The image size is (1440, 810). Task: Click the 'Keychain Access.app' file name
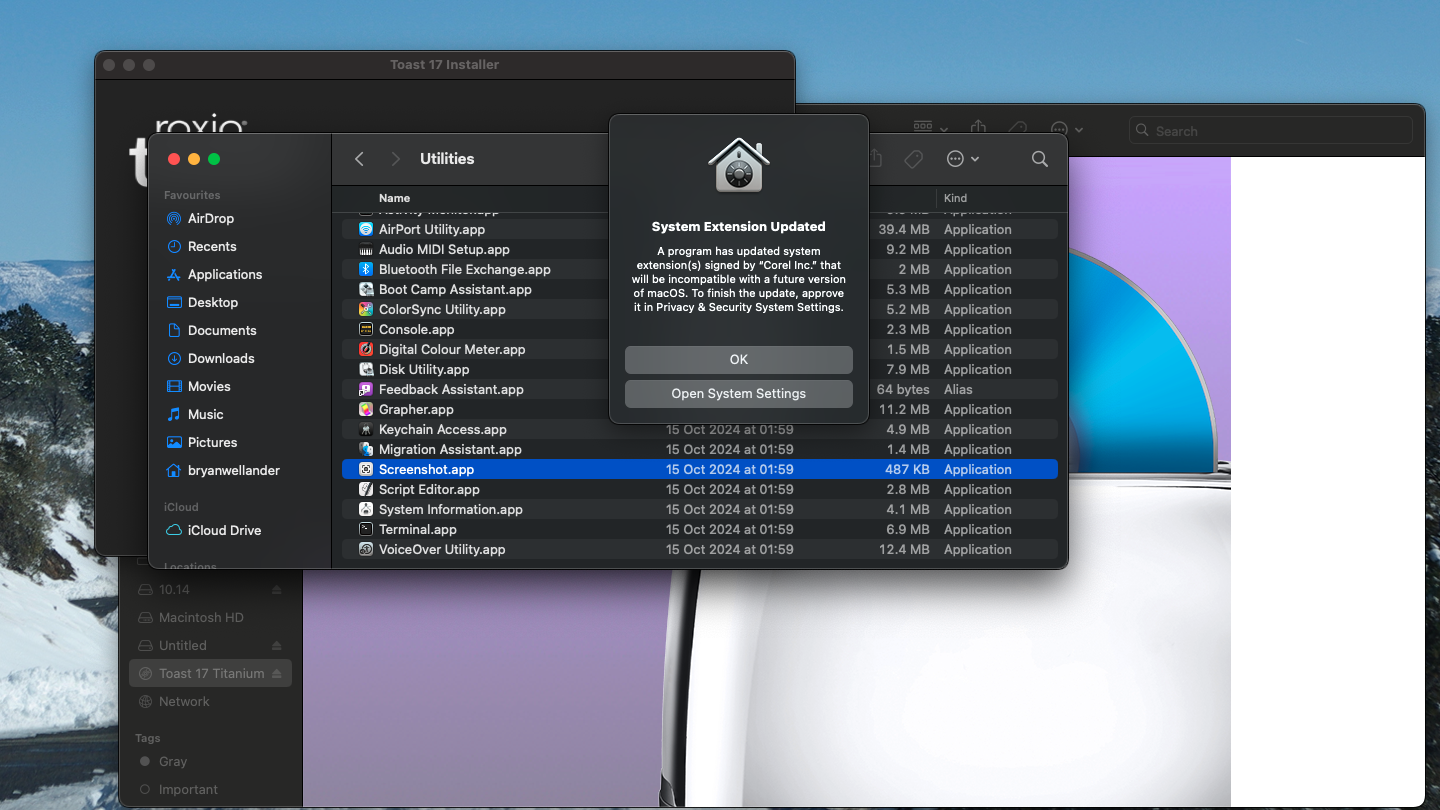point(443,429)
